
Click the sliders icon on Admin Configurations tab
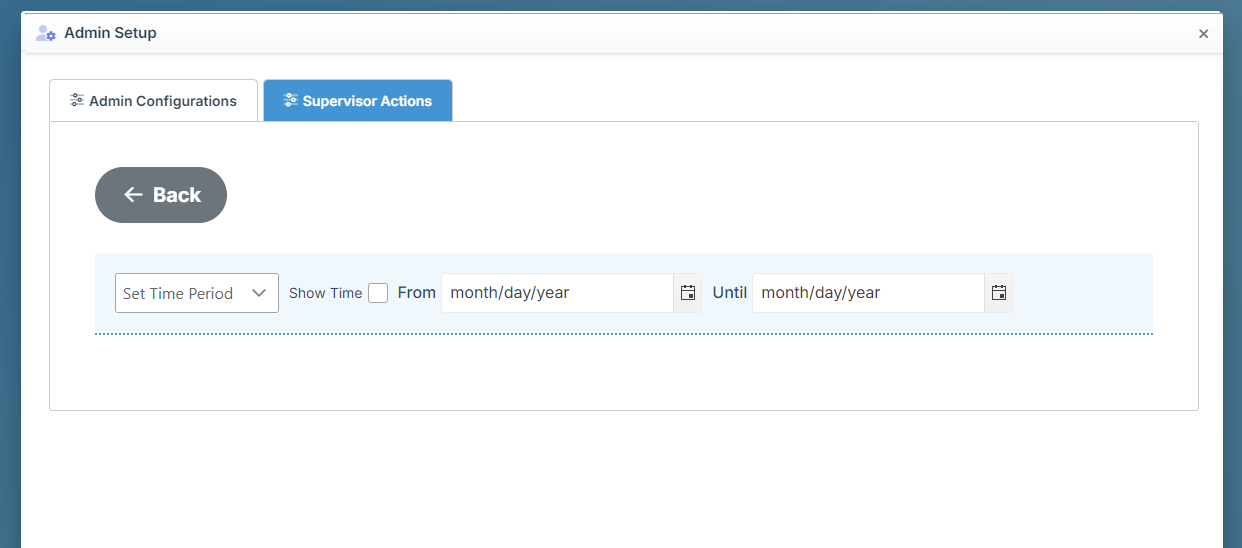(77, 100)
